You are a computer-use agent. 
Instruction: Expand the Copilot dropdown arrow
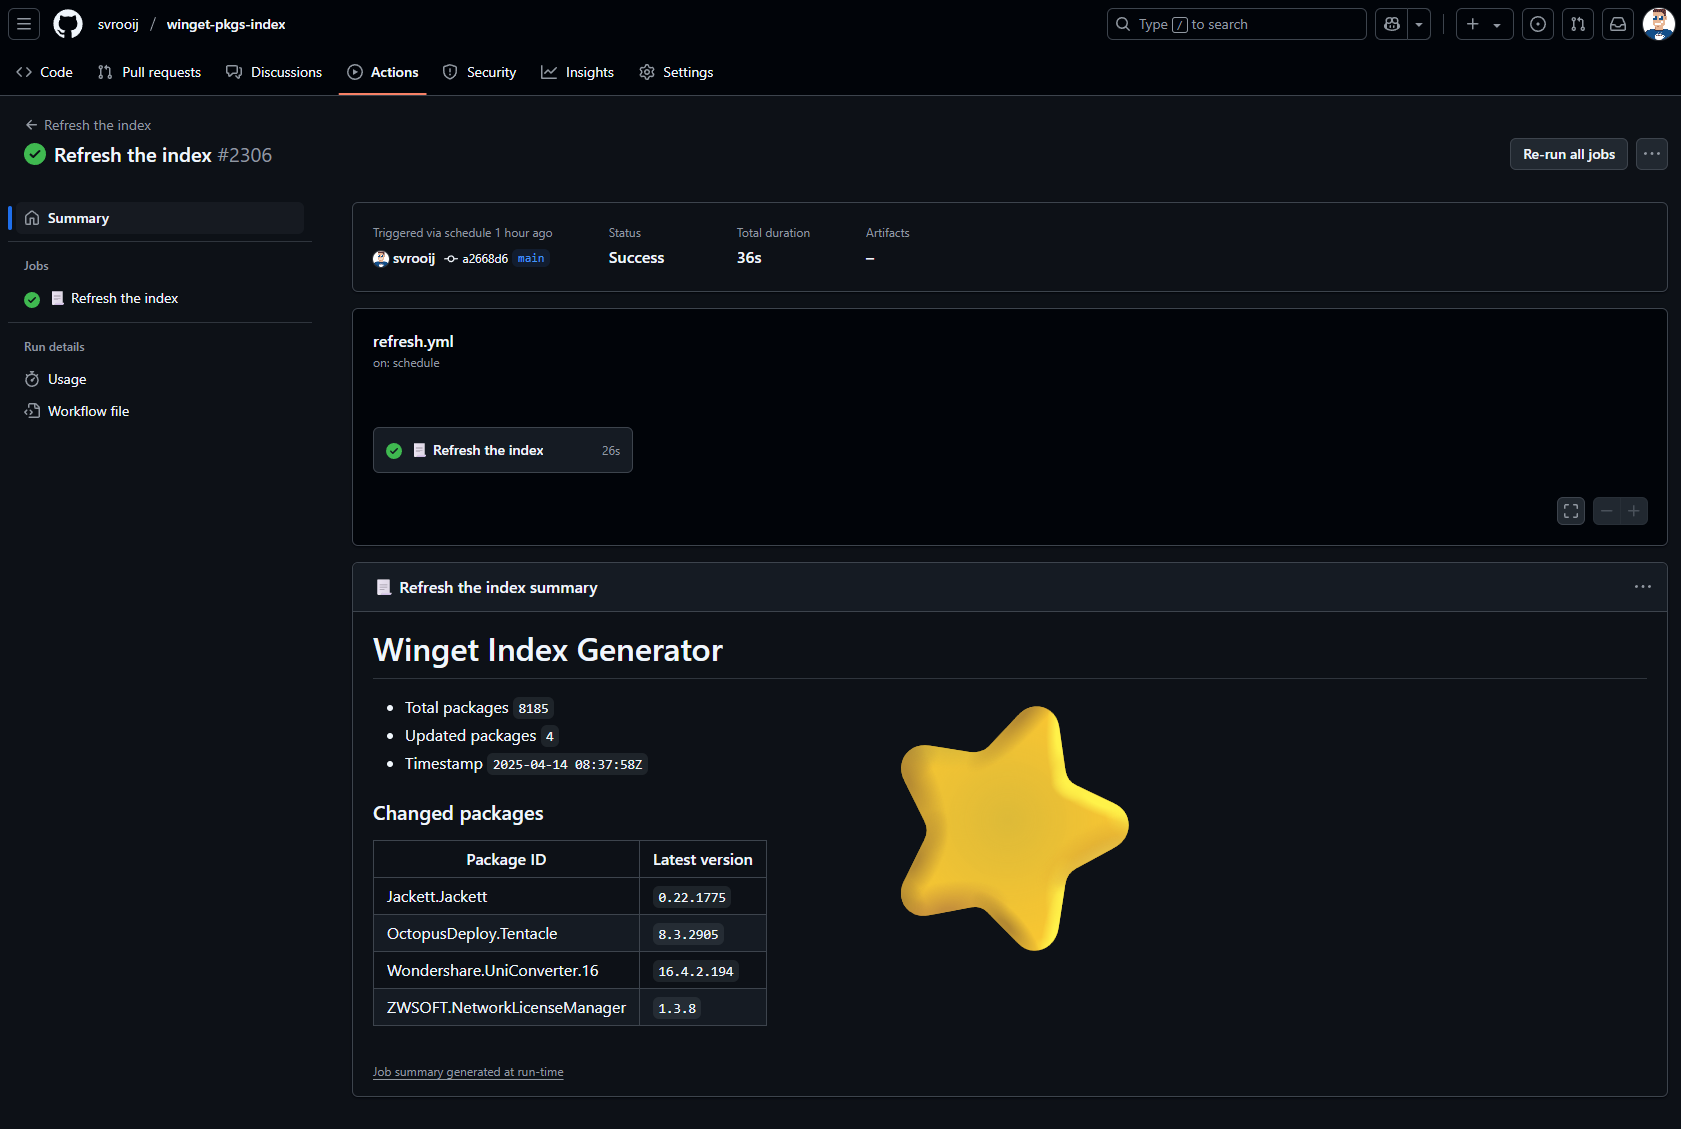click(1419, 24)
